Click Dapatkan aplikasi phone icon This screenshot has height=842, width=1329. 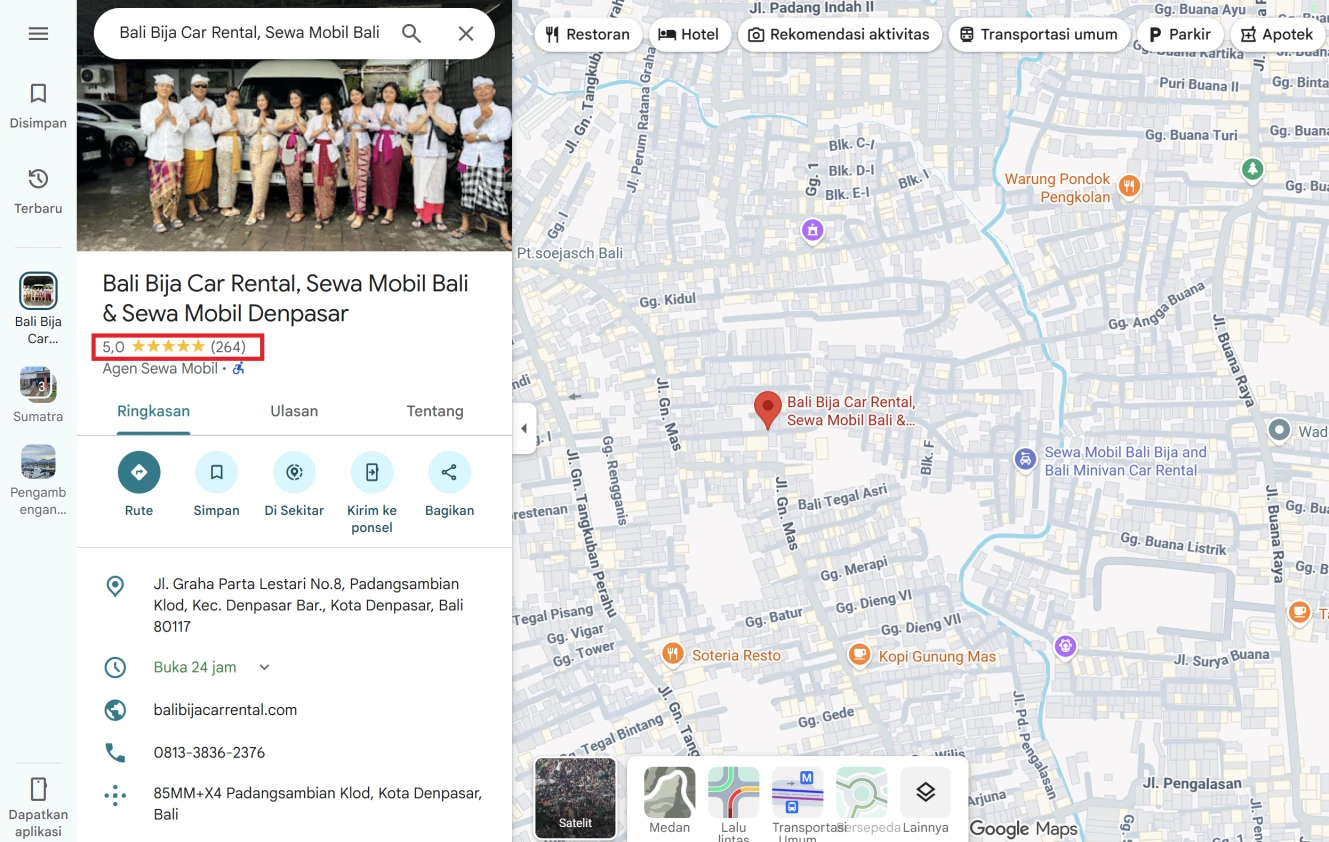point(38,789)
